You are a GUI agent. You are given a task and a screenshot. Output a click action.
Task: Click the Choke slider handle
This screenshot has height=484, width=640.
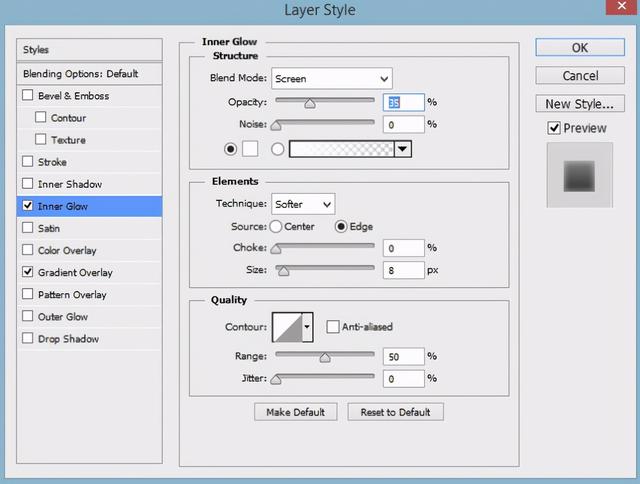coord(276,249)
